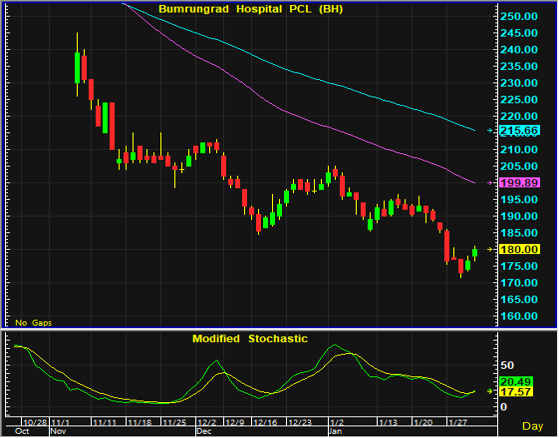Viewport: 559px width, 438px height.
Task: Click the last green candlestick near 180
Action: [475, 253]
